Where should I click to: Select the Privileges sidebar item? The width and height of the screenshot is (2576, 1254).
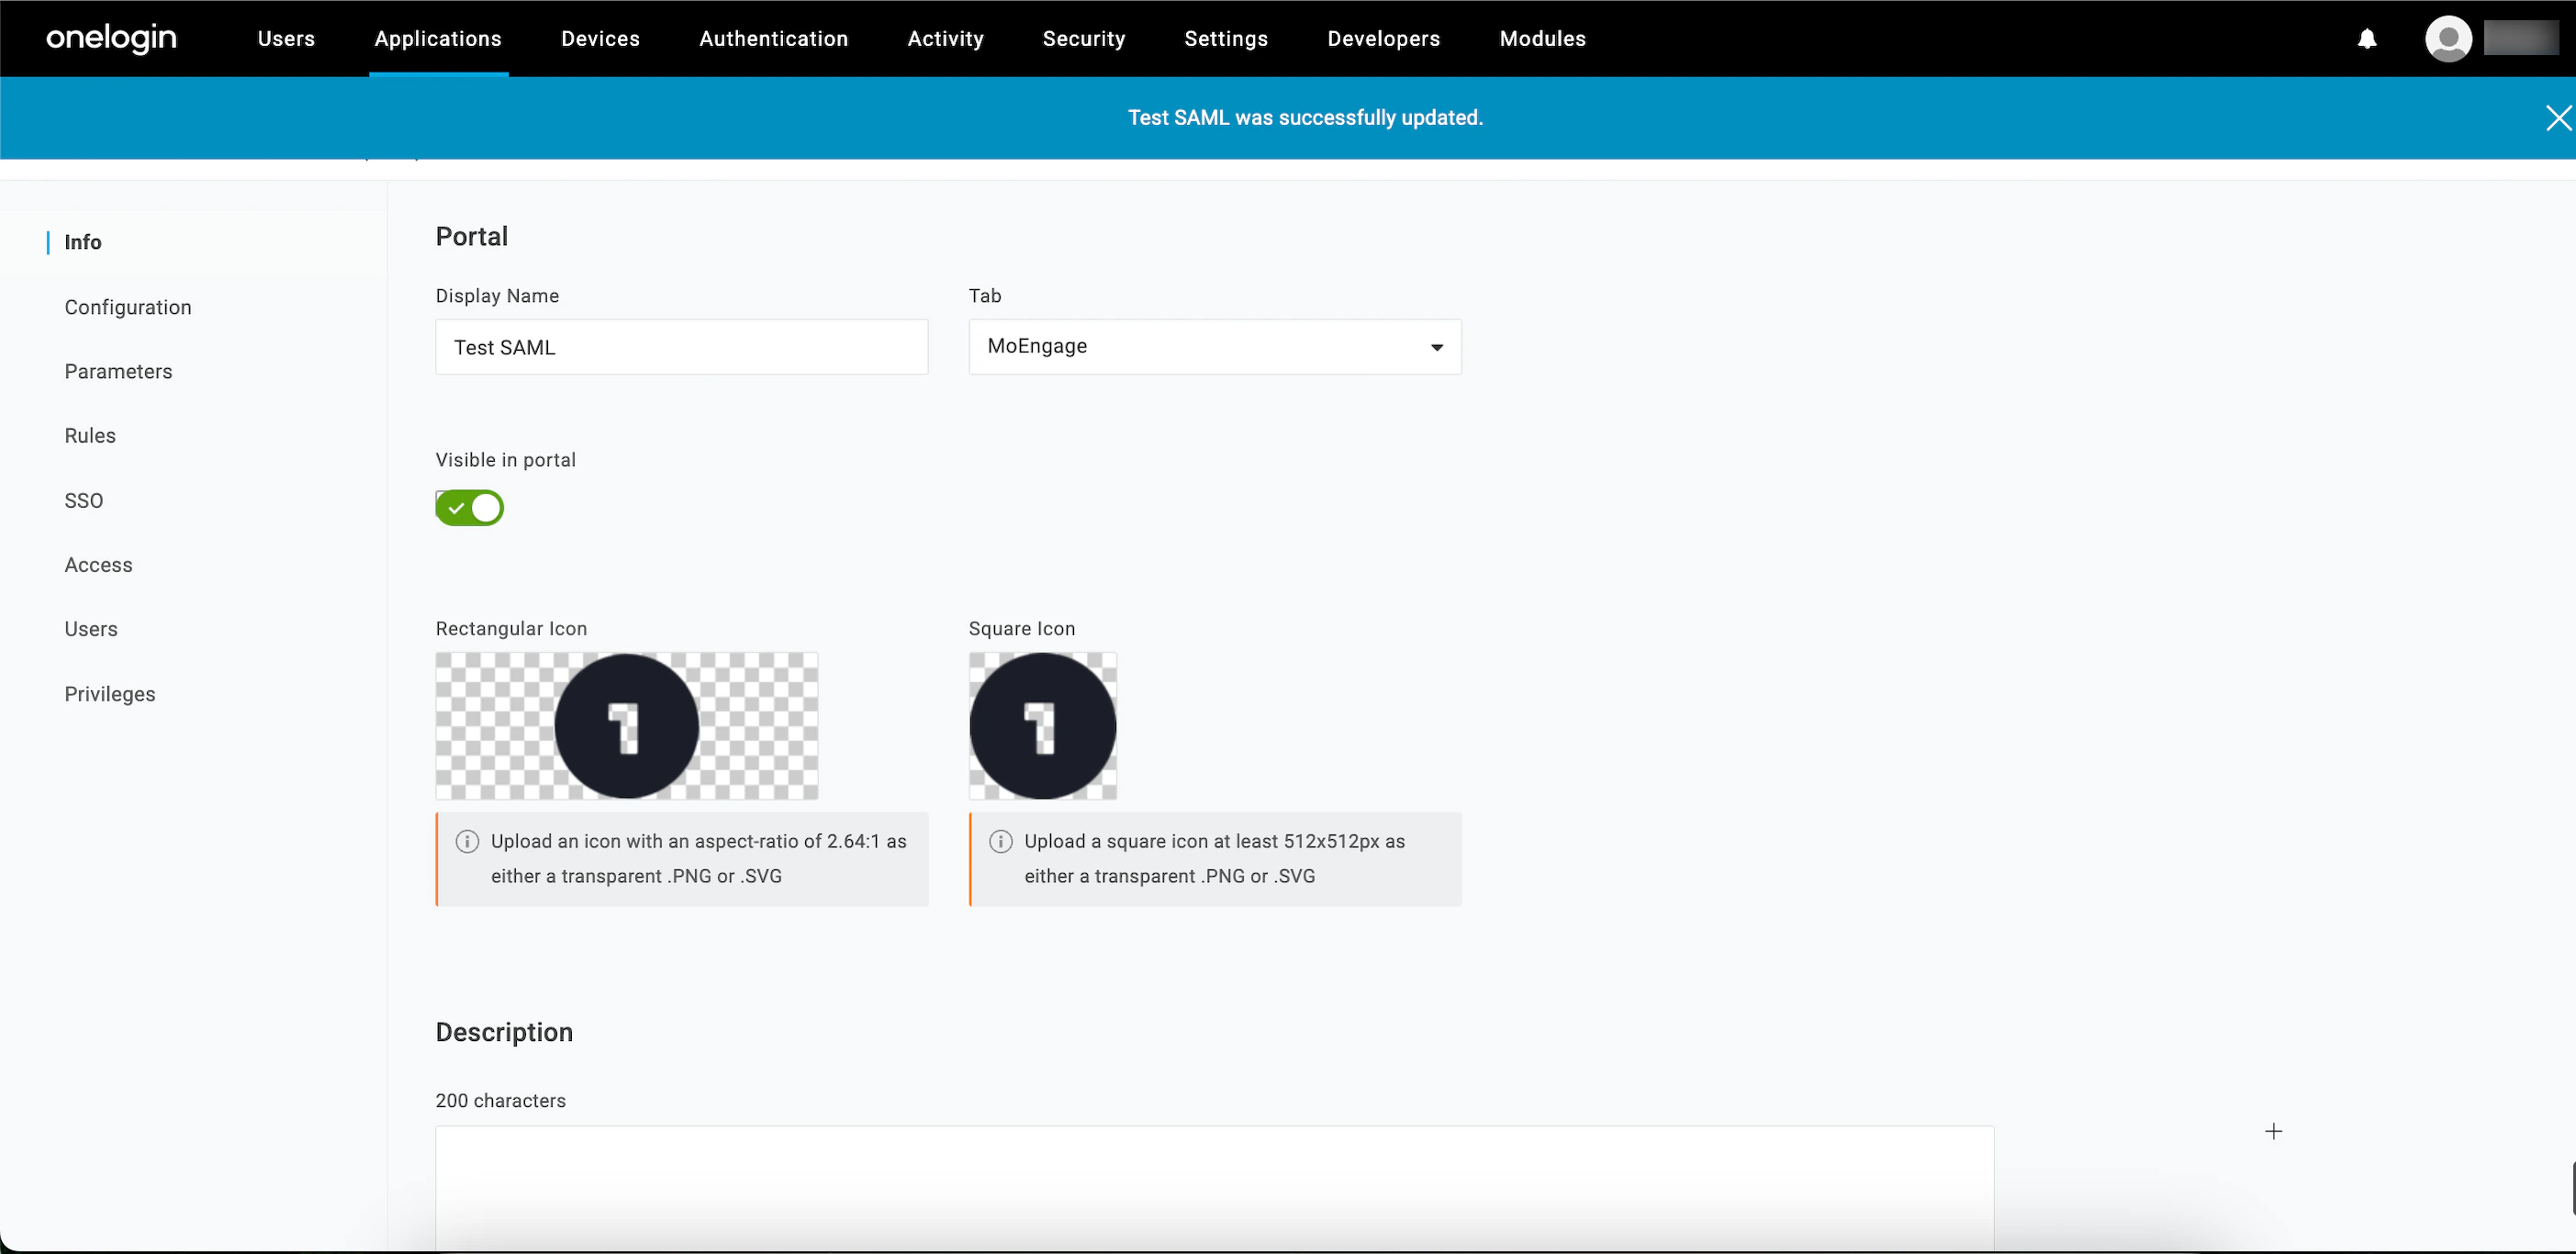tap(110, 694)
